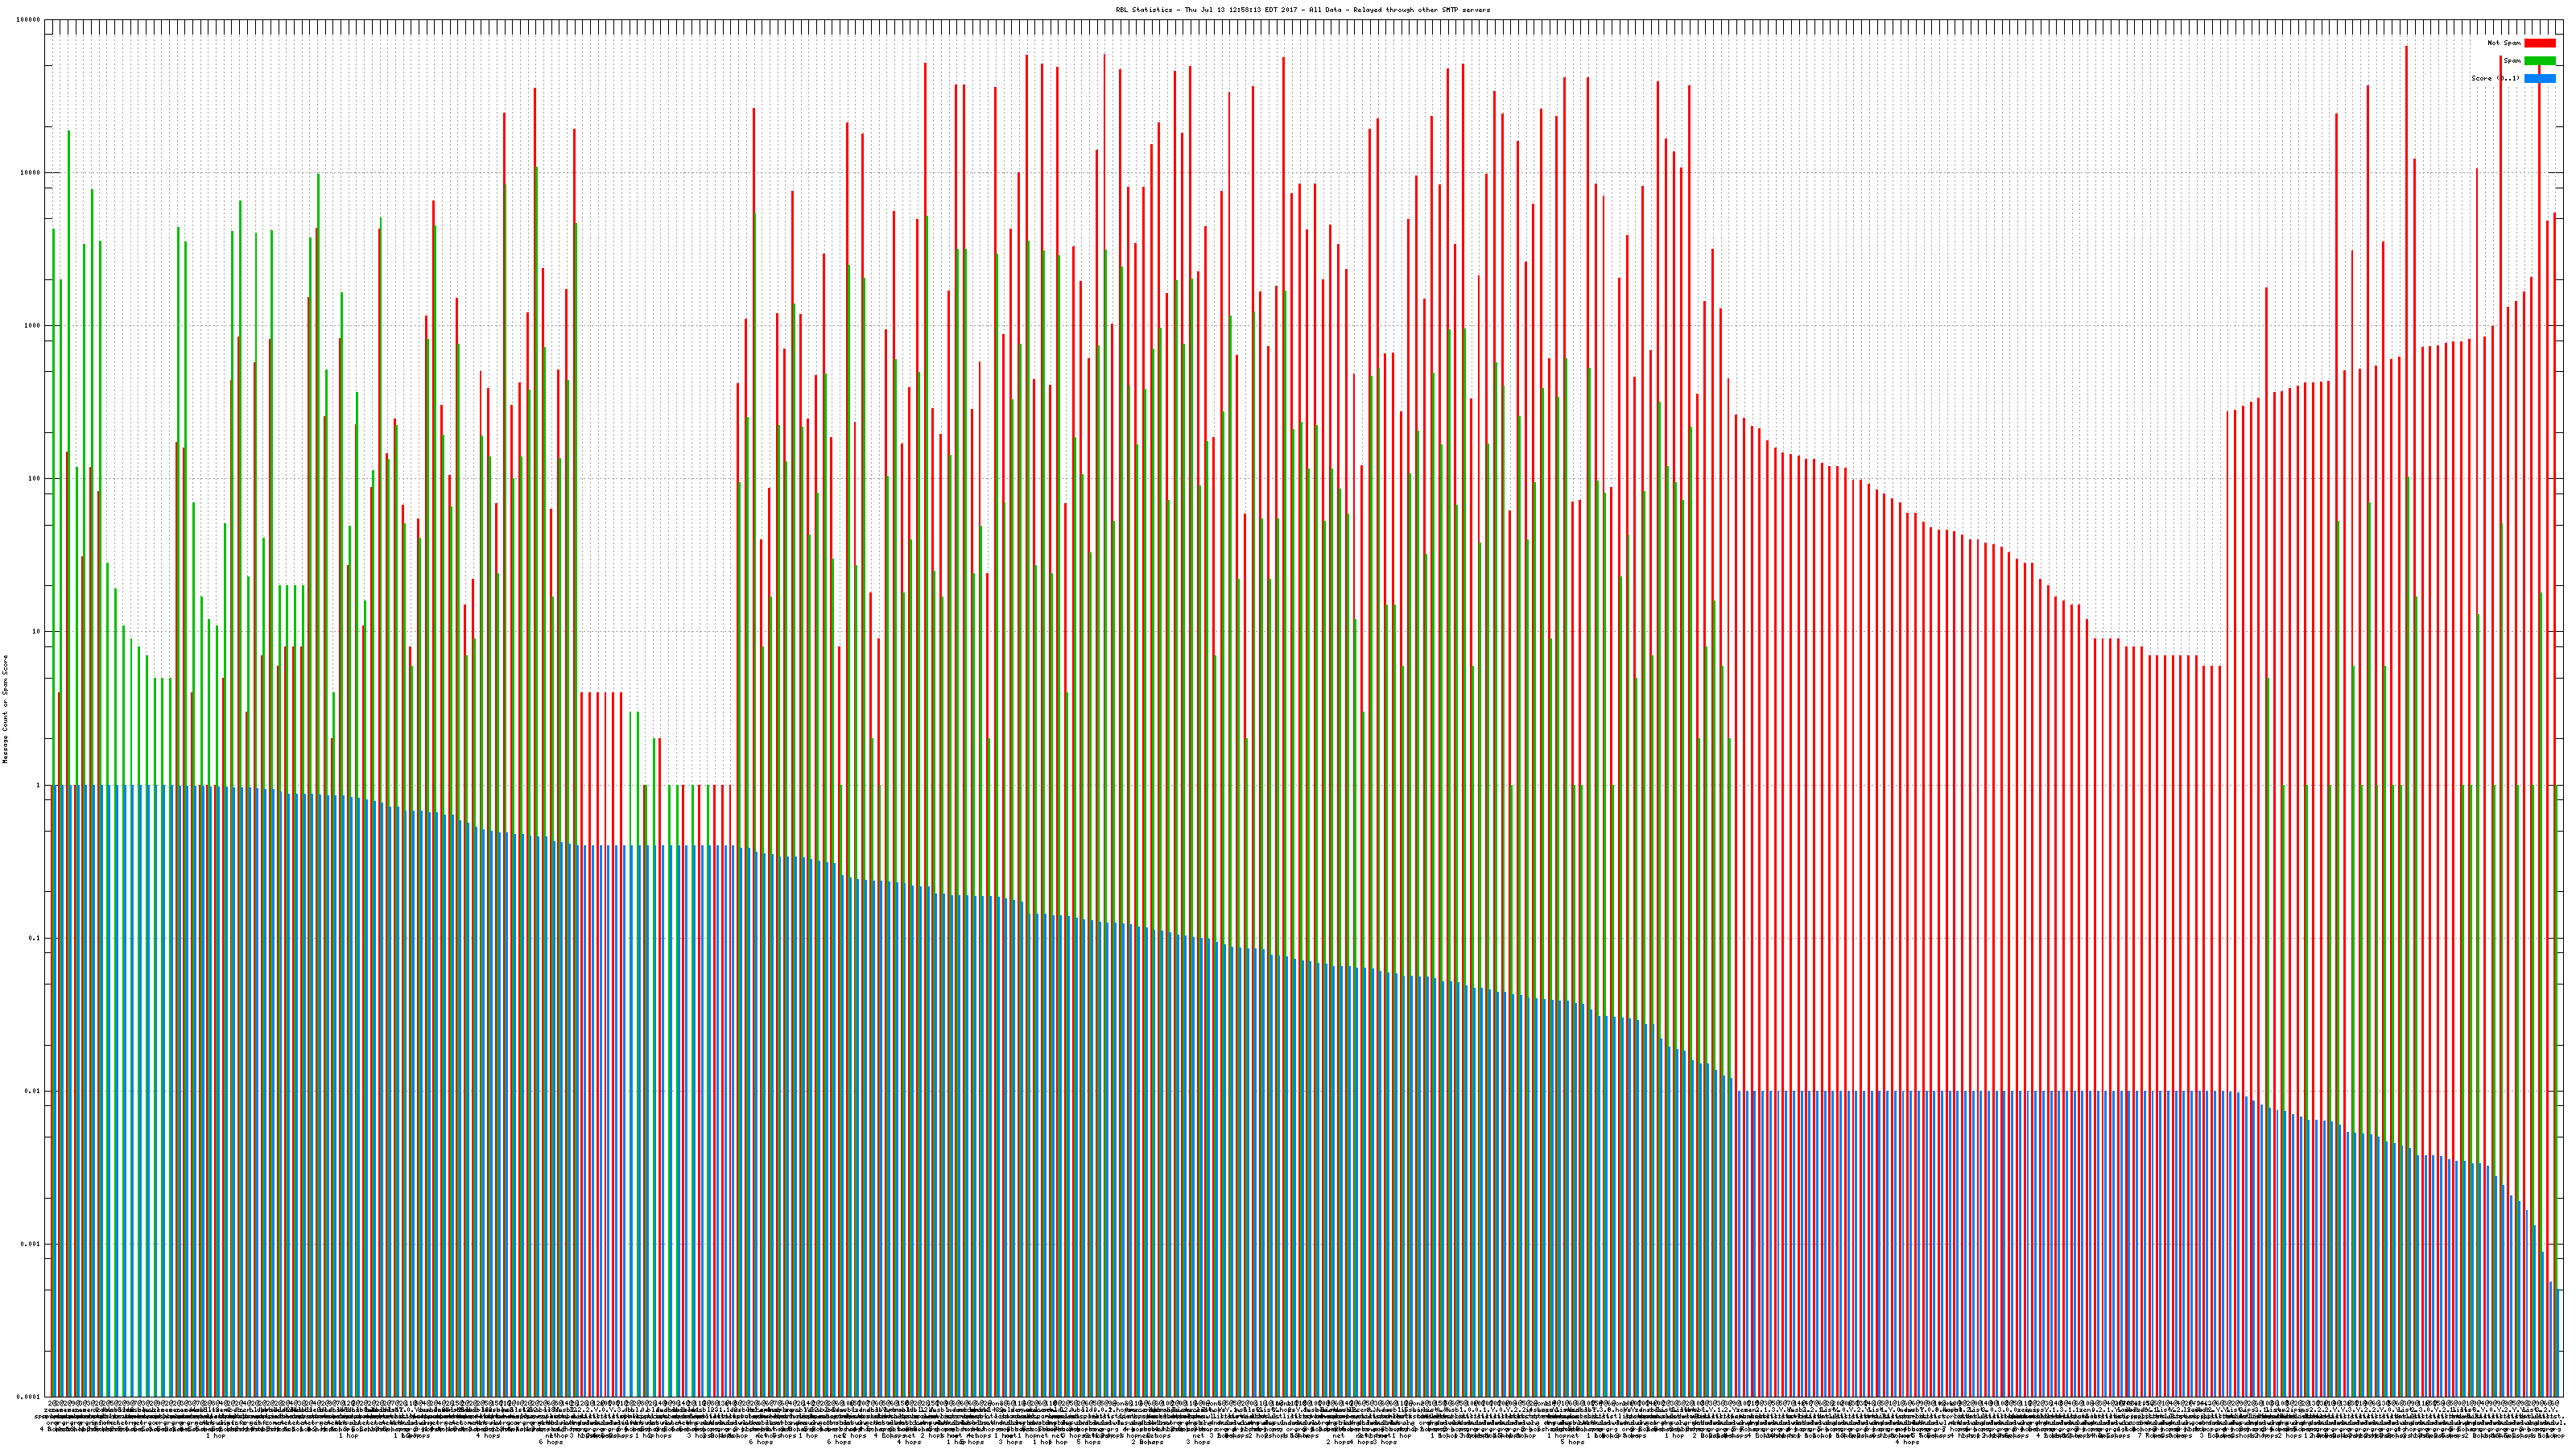
Task: Click the RBL Statistics chart title
Action: [x=1302, y=10]
